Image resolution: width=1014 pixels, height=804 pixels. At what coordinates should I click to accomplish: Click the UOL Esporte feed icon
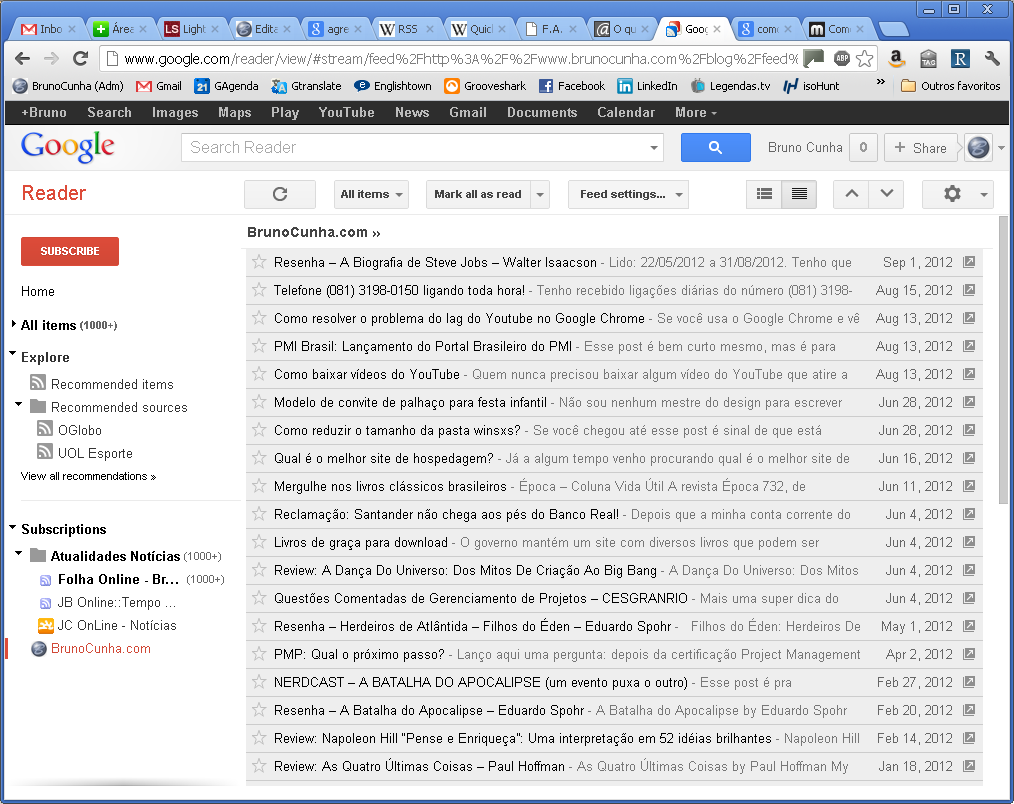45,452
